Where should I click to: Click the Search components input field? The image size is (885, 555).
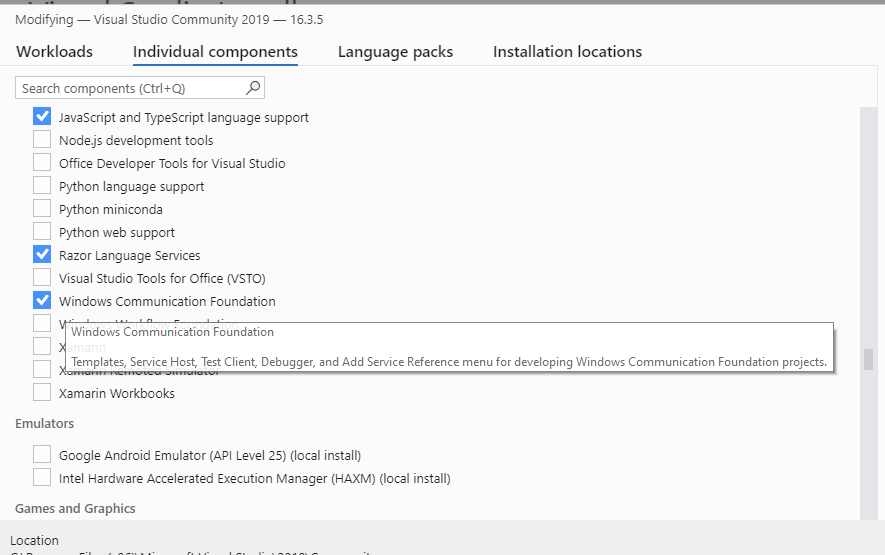pyautogui.click(x=130, y=89)
